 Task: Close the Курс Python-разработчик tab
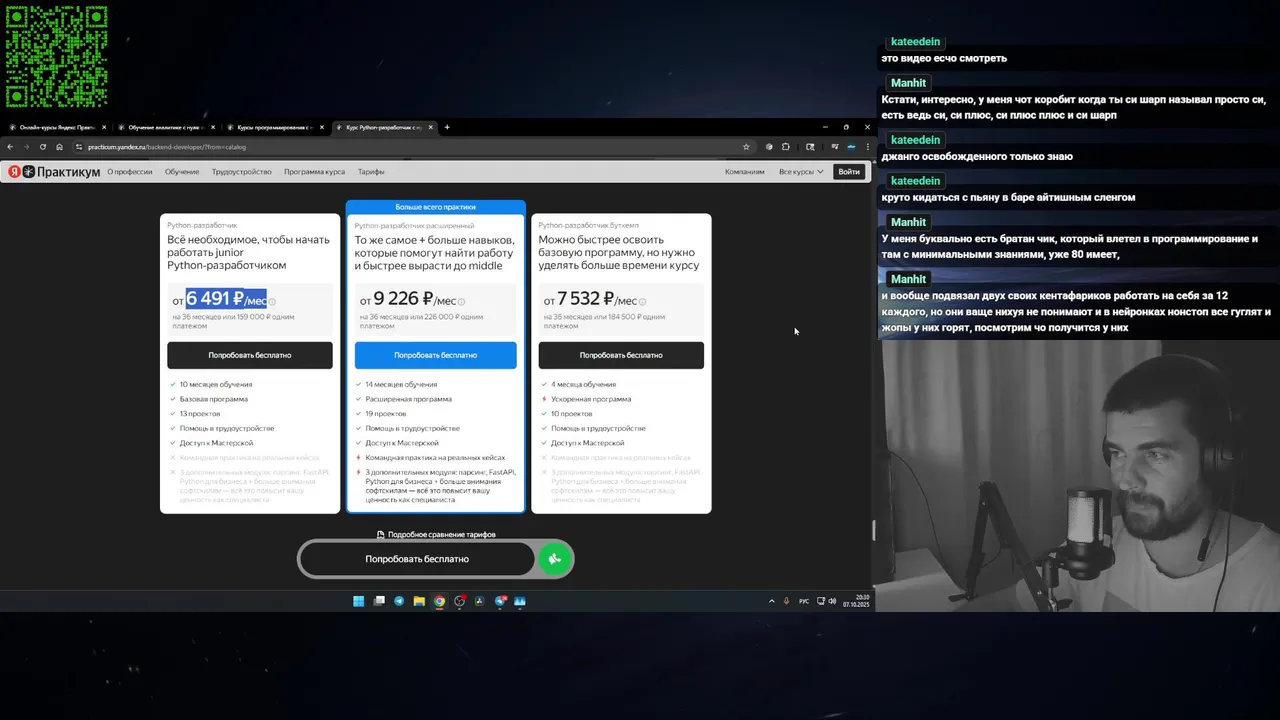pos(431,127)
